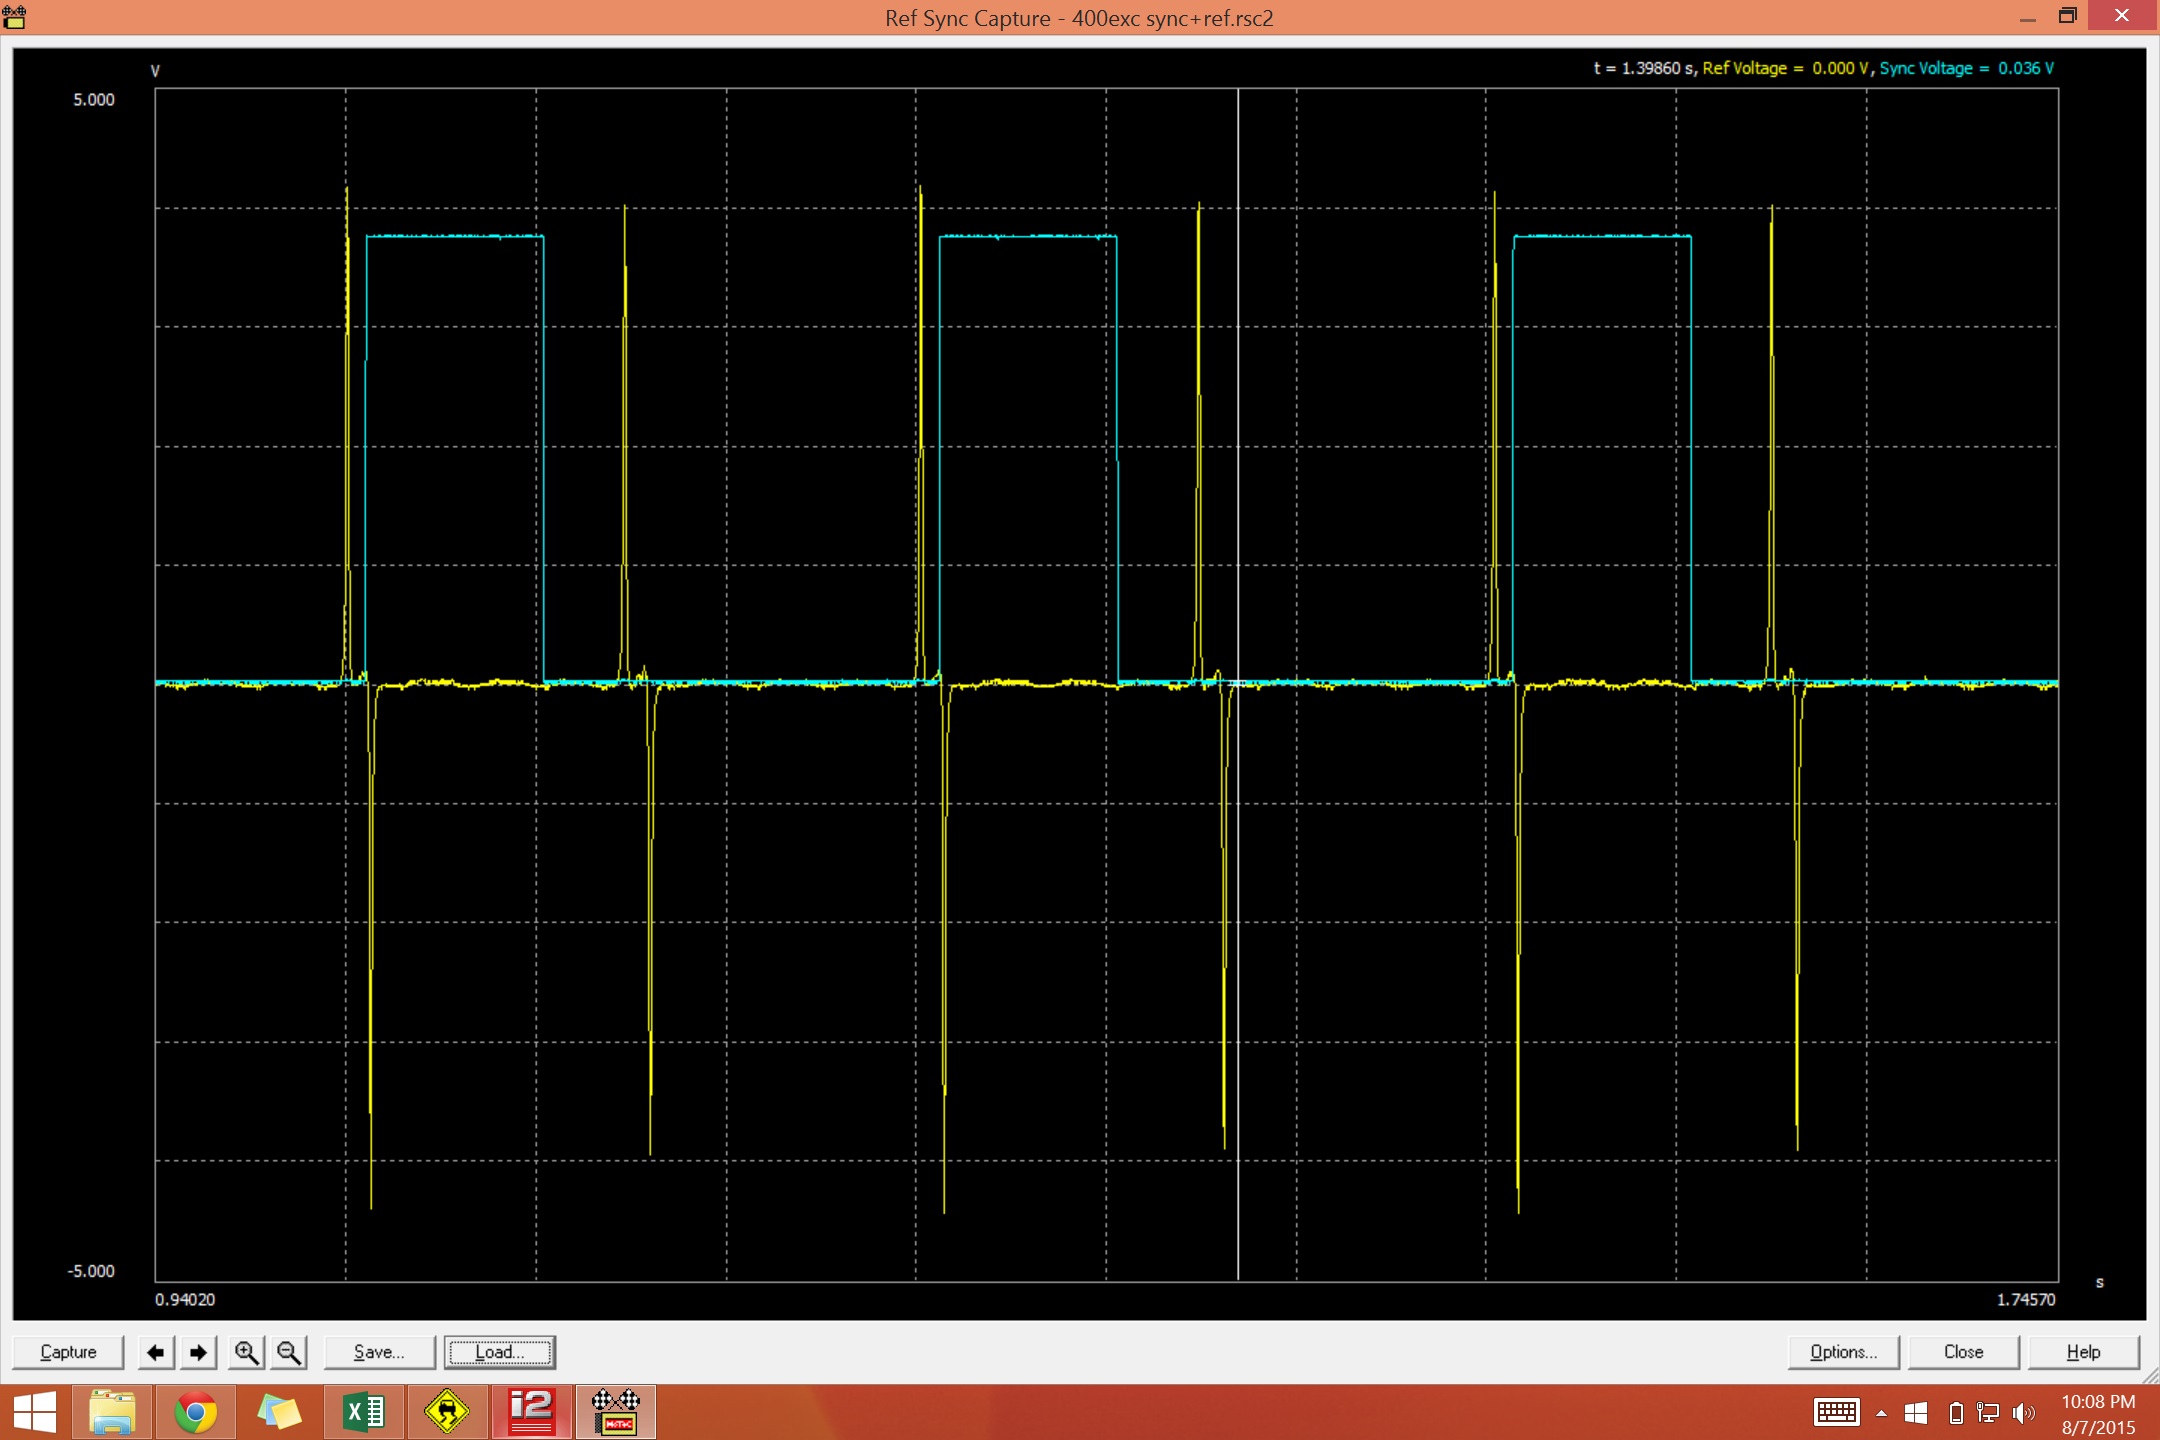Click the -5.000 axis label

pos(91,1271)
